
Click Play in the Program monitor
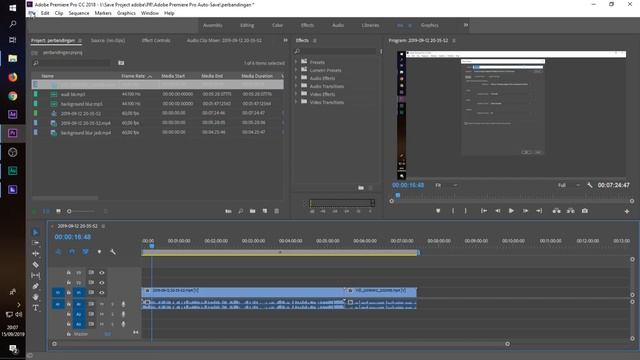511,211
